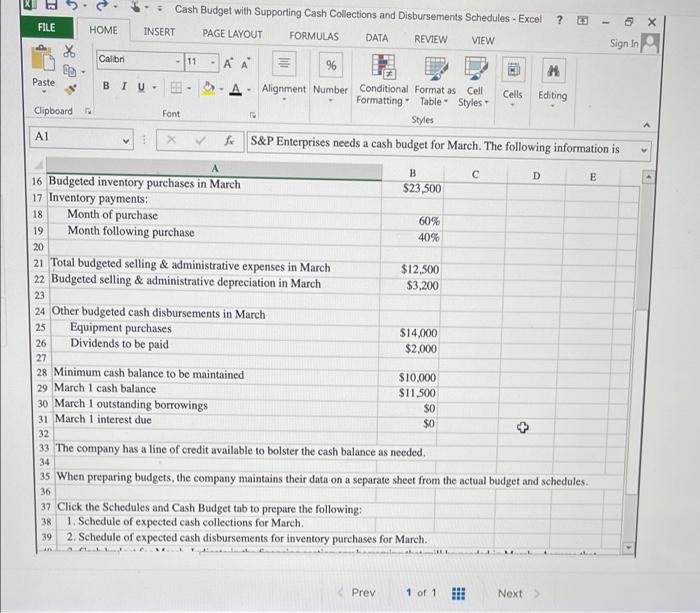Click the Conditional Formatting icon
Image resolution: width=700 pixels, height=613 pixels.
point(383,66)
